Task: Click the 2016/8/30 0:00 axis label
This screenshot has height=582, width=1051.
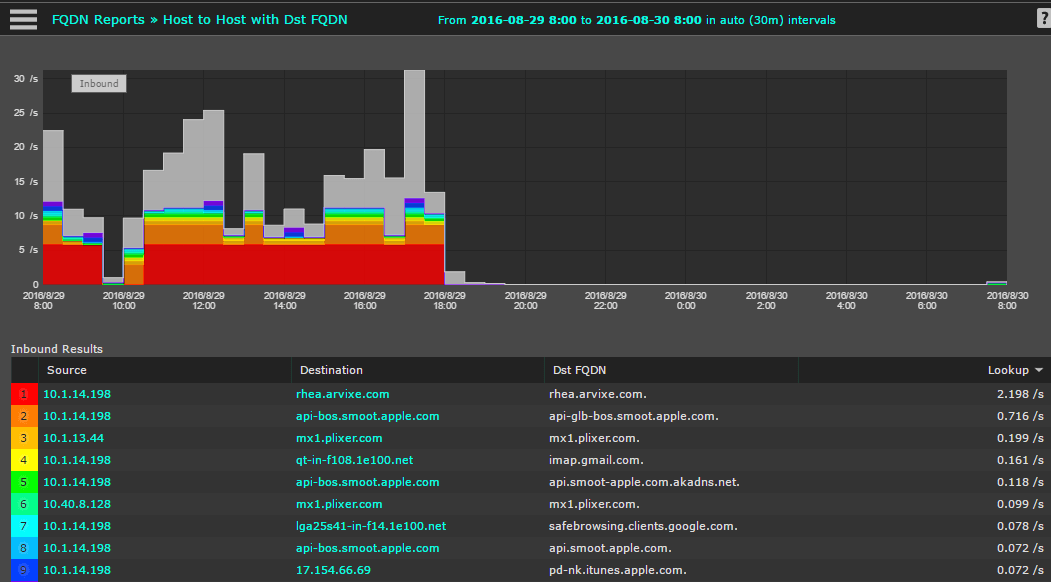Action: pyautogui.click(x=686, y=300)
